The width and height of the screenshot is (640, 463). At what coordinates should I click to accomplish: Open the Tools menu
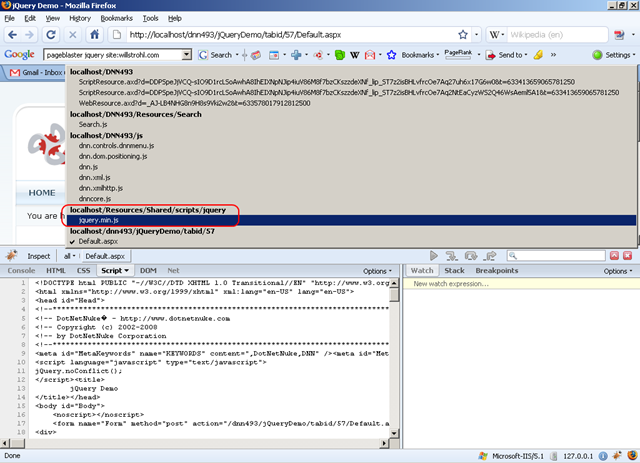(150, 18)
